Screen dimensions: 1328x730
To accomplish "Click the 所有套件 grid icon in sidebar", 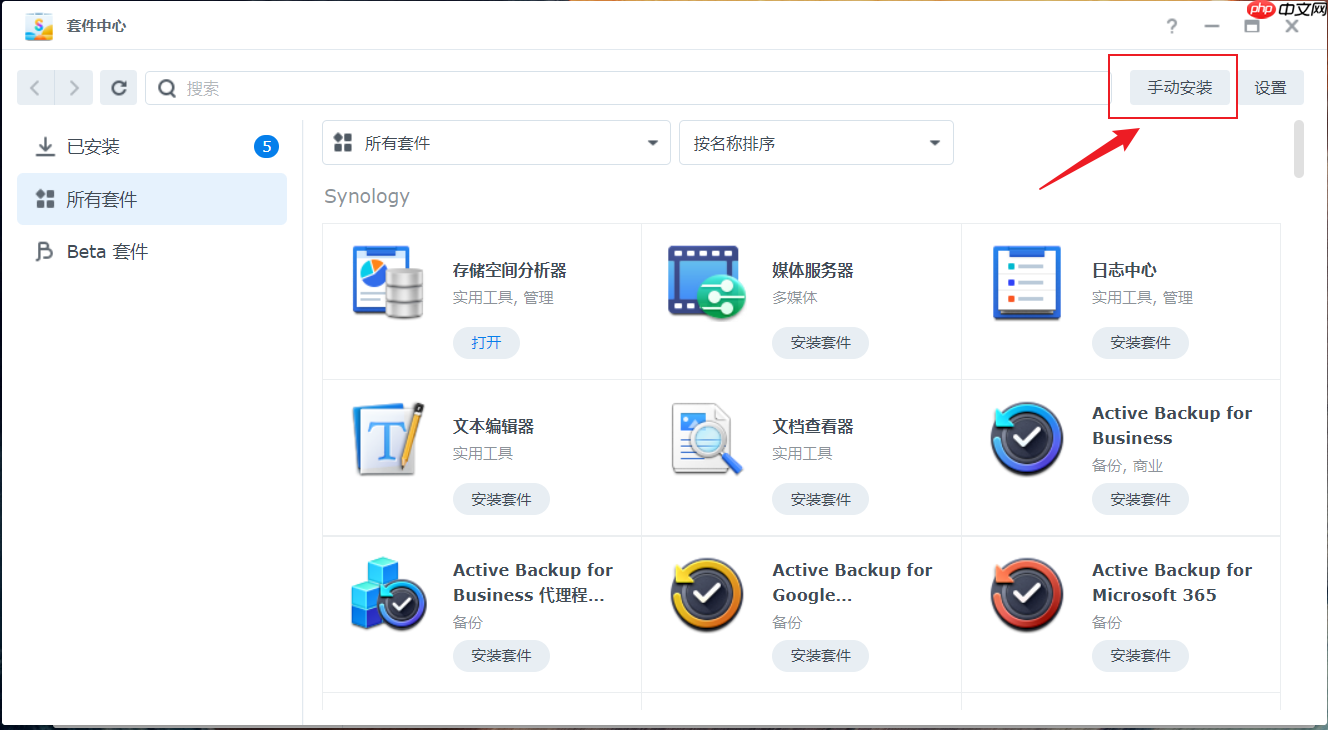I will coord(45,199).
